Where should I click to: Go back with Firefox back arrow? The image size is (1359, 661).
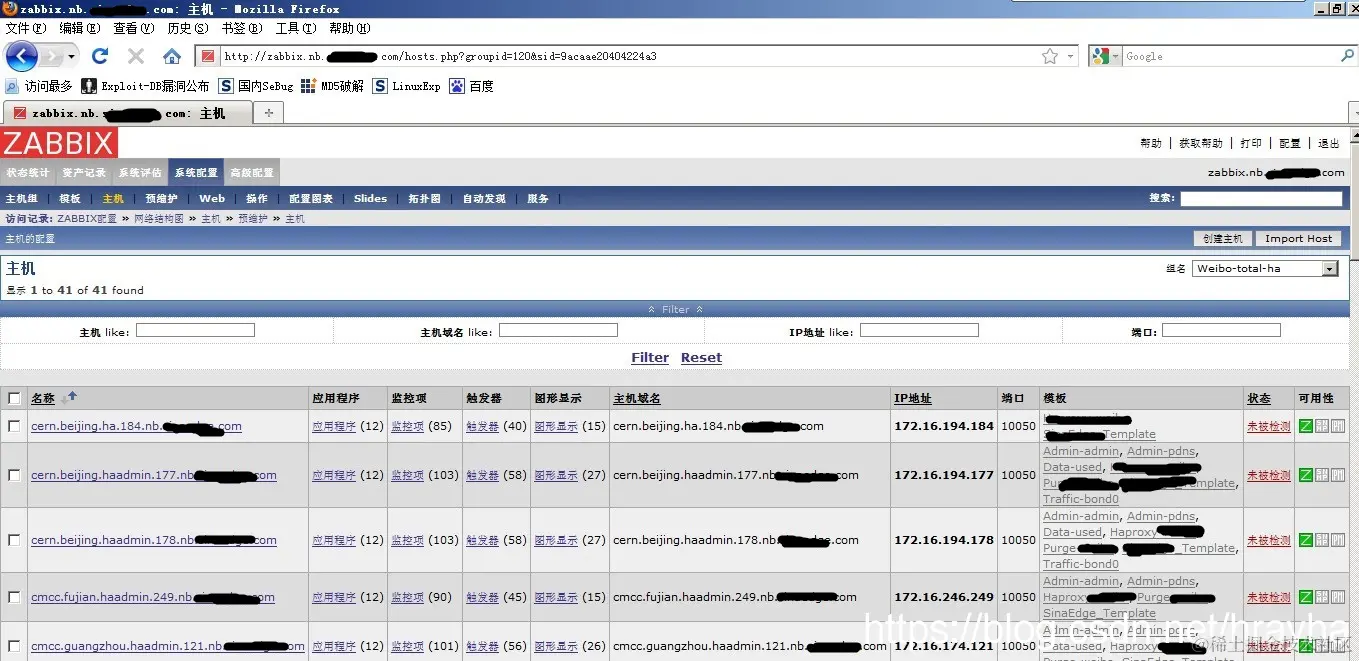pos(21,56)
